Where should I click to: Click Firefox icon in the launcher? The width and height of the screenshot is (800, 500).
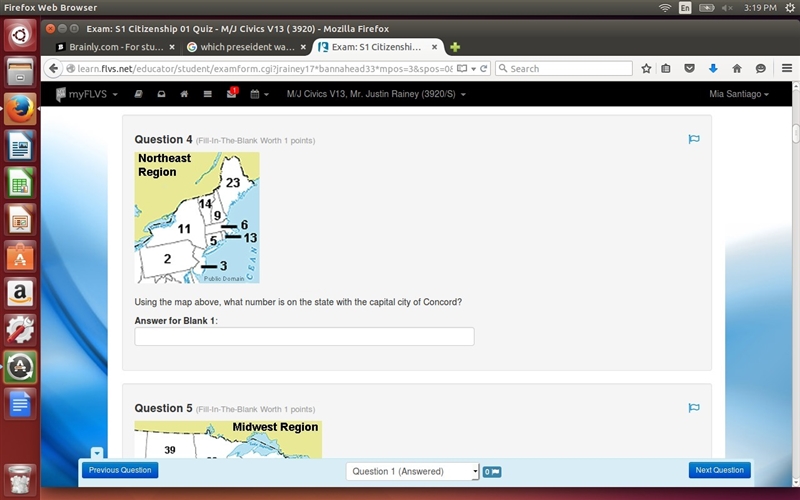20,109
